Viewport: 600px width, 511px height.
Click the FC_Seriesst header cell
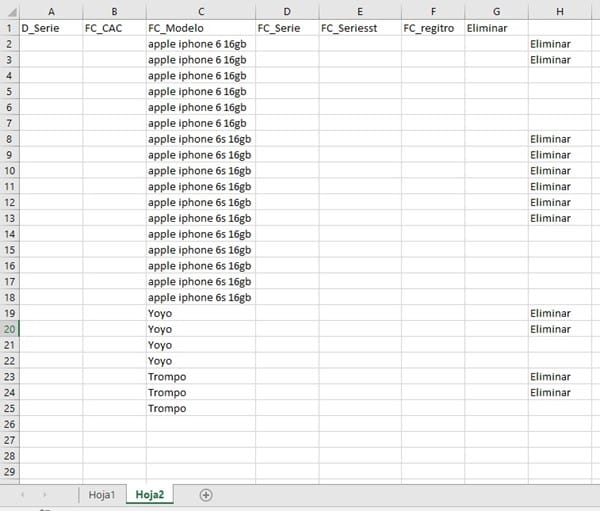coord(360,28)
